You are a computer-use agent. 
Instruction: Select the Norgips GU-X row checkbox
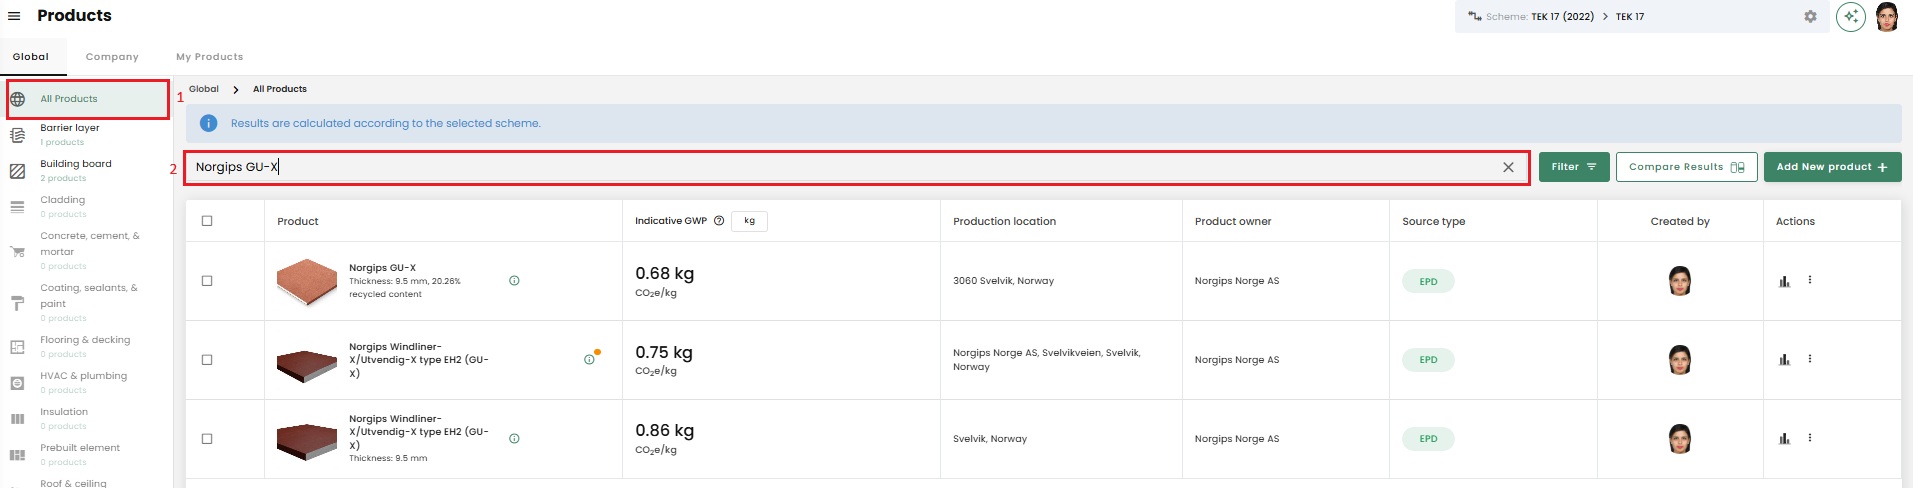[207, 281]
